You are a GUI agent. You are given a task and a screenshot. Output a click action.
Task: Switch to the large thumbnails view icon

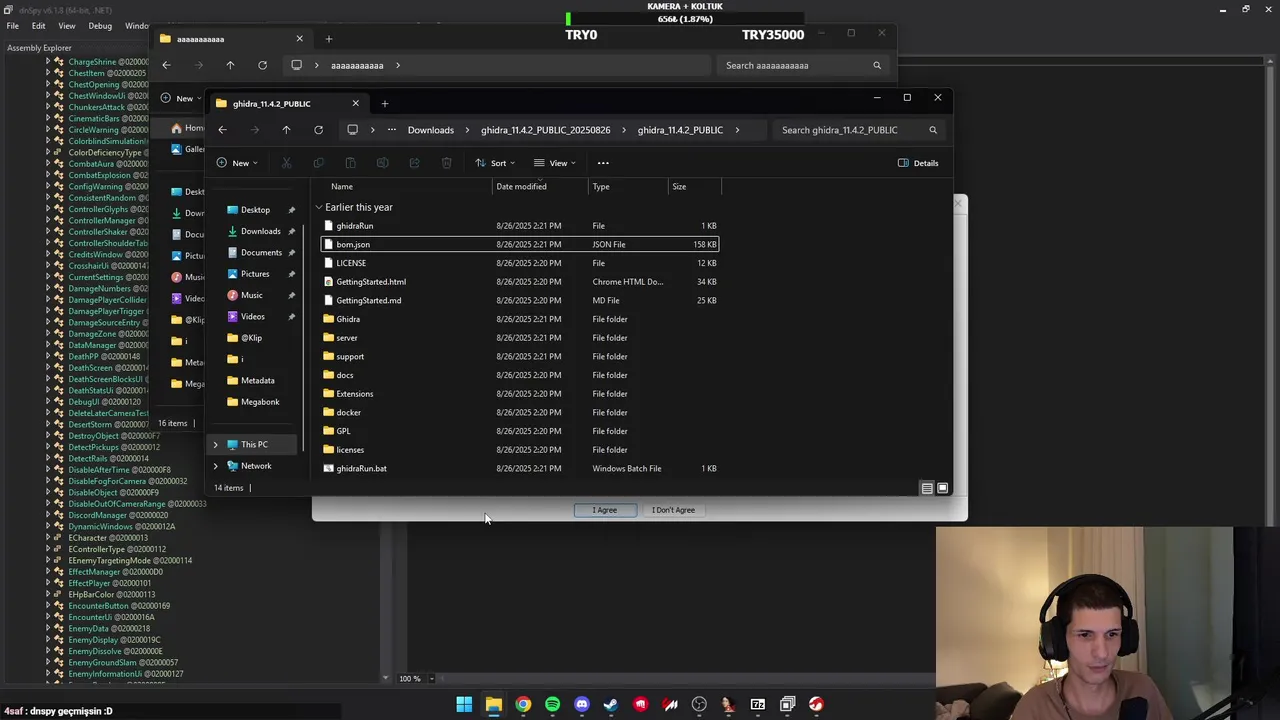click(942, 488)
